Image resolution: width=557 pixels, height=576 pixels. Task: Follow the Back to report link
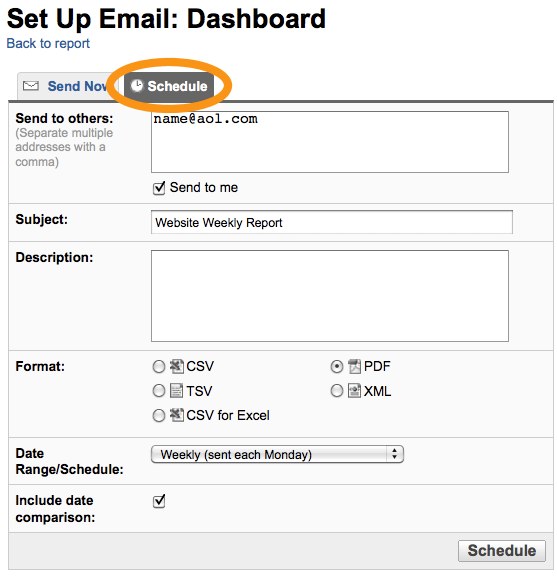(48, 43)
